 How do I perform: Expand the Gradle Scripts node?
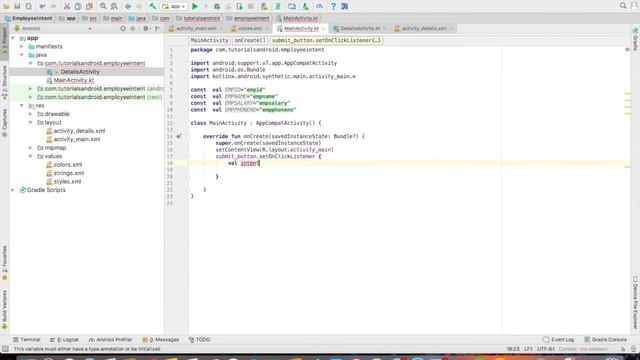pos(13,190)
